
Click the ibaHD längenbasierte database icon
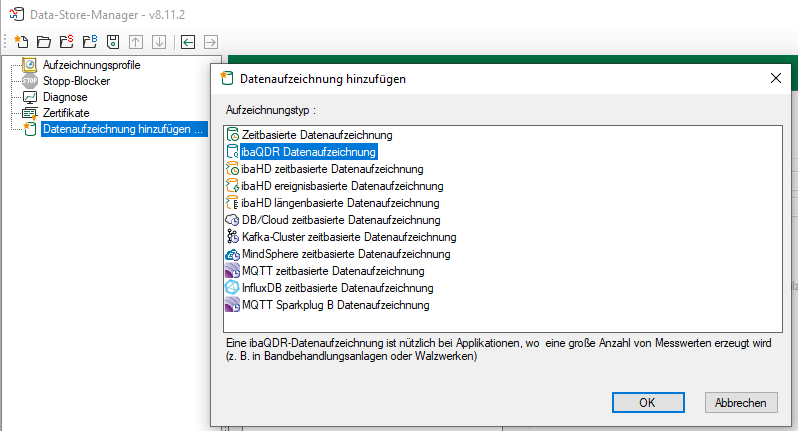coord(233,203)
